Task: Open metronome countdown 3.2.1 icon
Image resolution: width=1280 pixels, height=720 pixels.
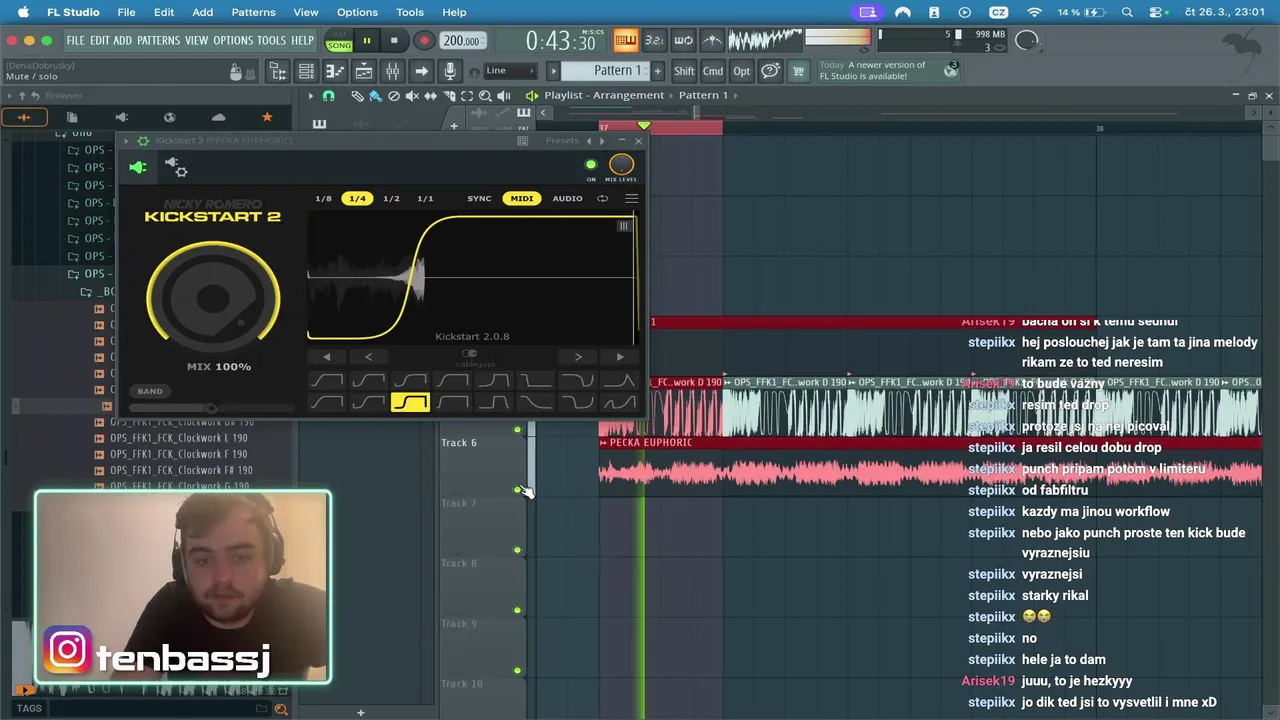Action: tap(653, 40)
